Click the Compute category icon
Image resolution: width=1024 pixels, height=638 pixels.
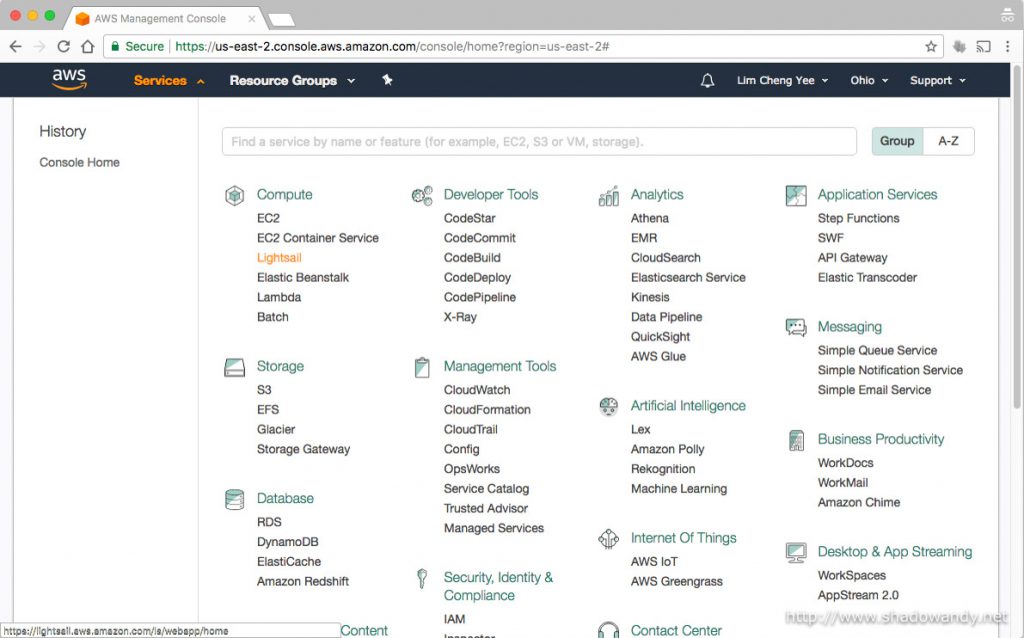pyautogui.click(x=234, y=195)
